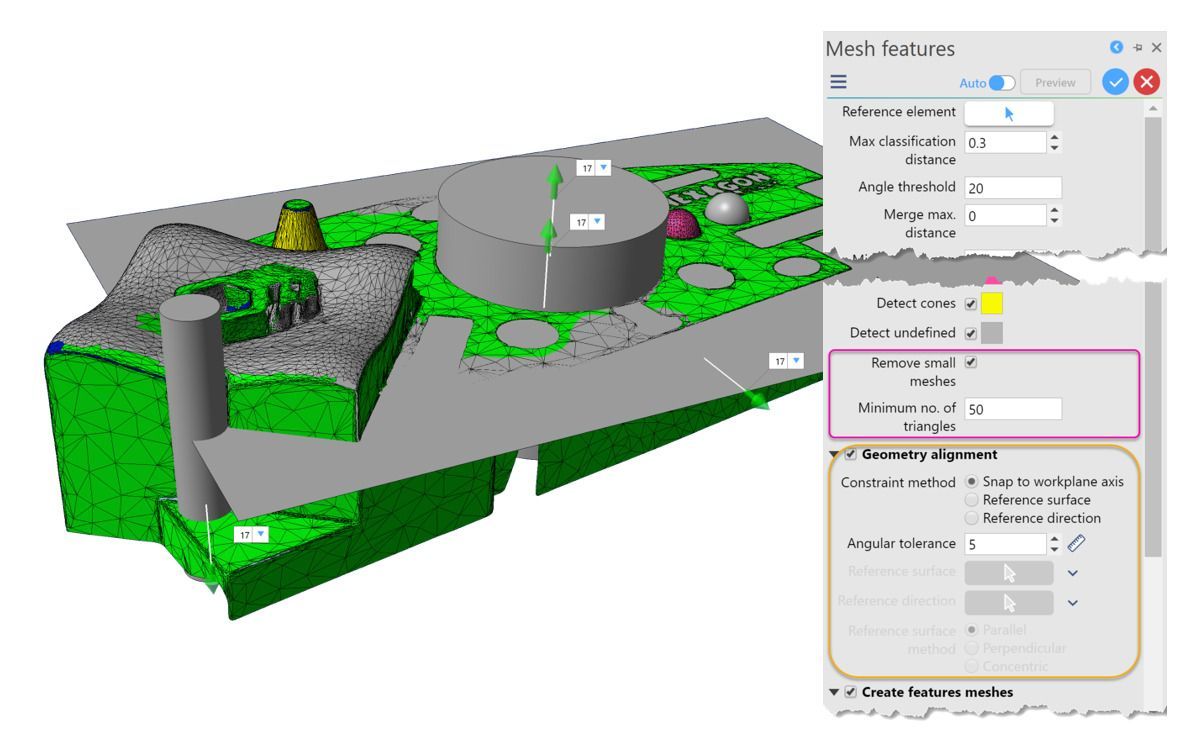Screen dimensions: 1192x745
Task: Select the Parallel surface method
Action: click(972, 630)
